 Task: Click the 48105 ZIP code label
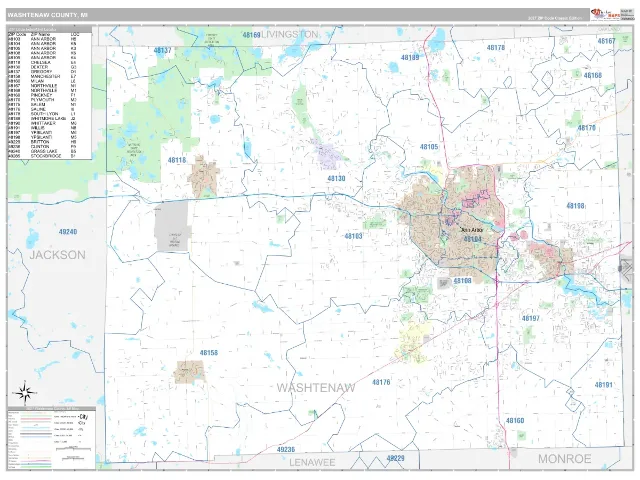point(429,147)
